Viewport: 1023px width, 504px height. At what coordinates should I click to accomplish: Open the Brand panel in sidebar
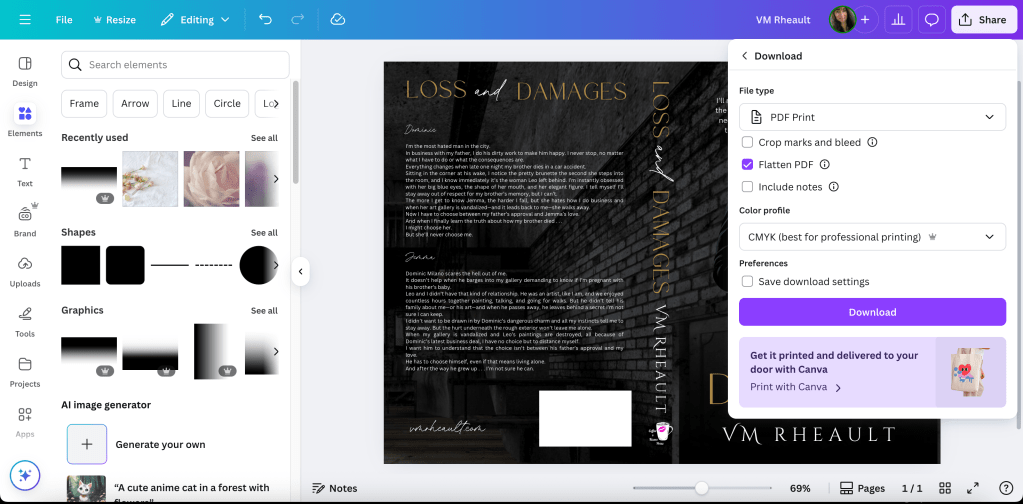pos(25,219)
